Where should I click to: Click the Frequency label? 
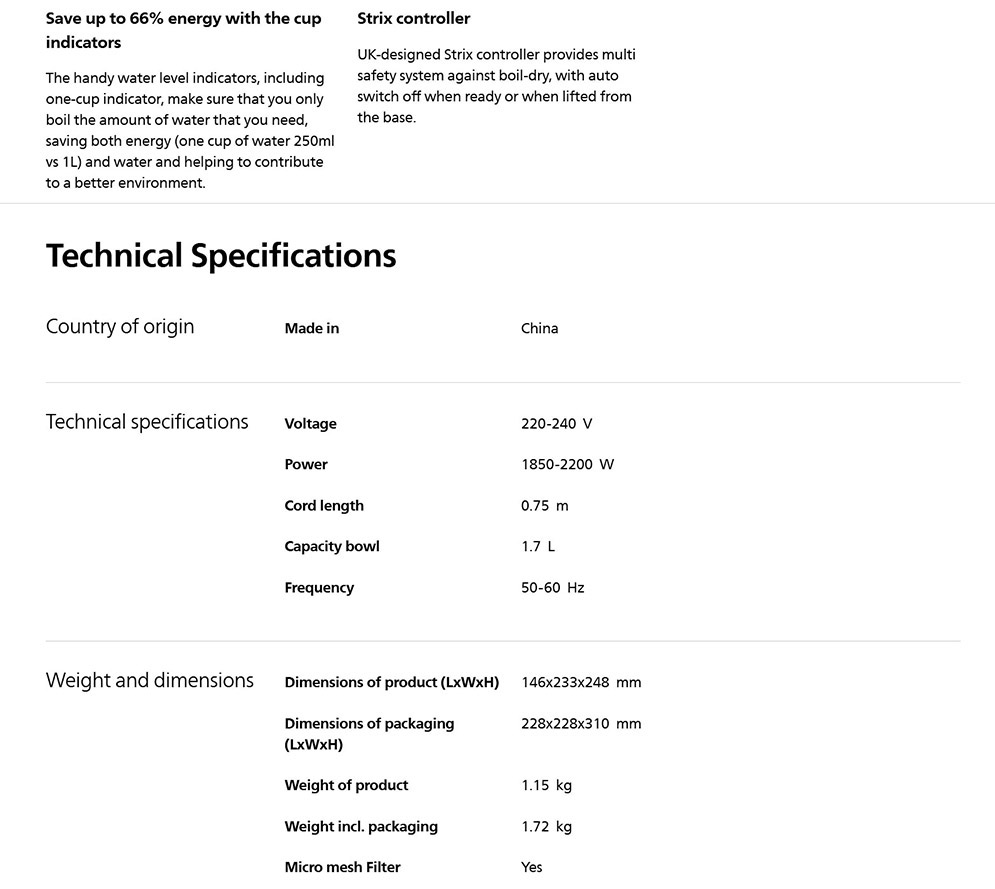pos(319,588)
